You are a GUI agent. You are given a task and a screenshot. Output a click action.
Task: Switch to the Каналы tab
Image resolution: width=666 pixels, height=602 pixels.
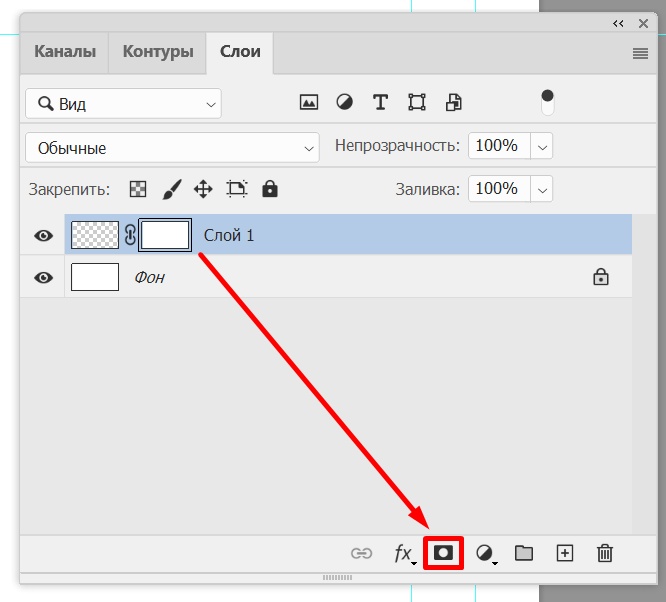(x=65, y=51)
